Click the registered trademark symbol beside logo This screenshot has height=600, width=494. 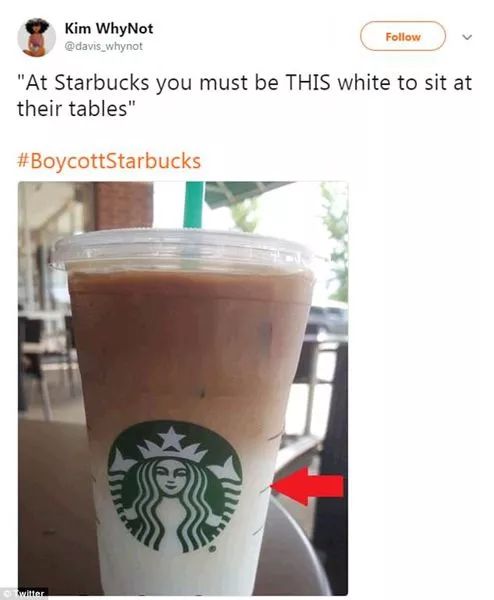(x=211, y=549)
